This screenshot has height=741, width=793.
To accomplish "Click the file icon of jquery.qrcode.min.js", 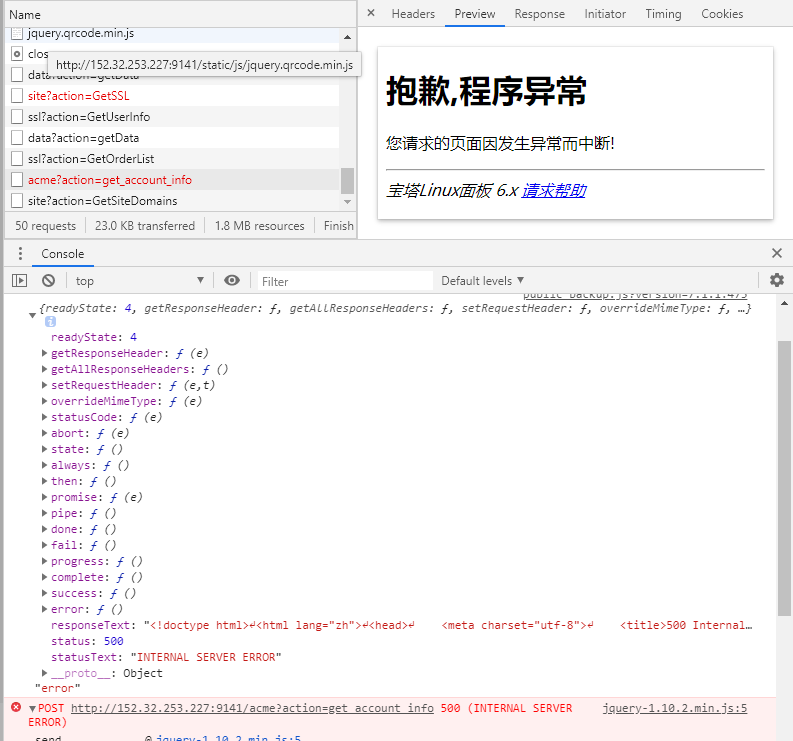I will click(17, 33).
